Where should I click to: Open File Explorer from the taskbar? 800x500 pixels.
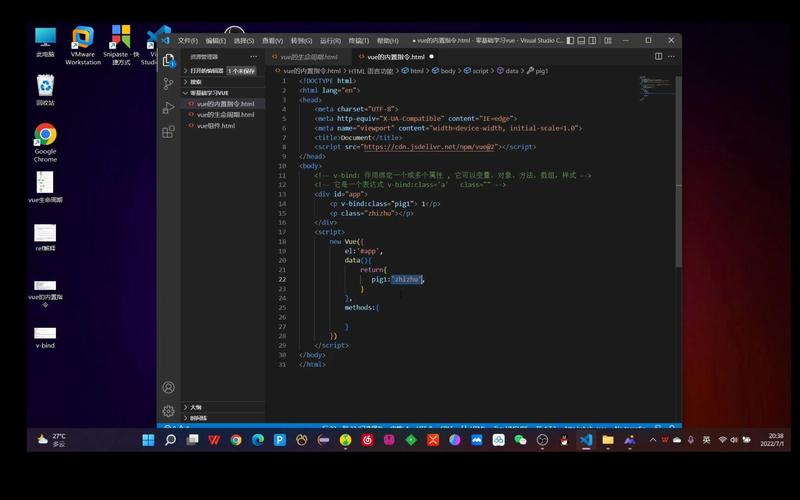coord(608,440)
